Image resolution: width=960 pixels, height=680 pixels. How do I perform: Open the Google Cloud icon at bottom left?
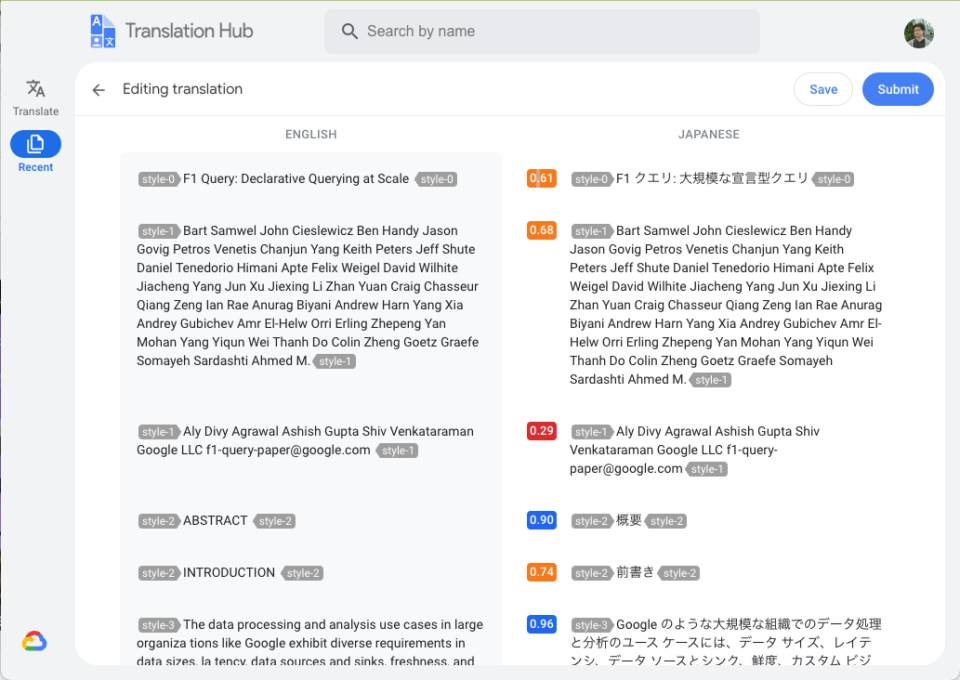click(36, 640)
